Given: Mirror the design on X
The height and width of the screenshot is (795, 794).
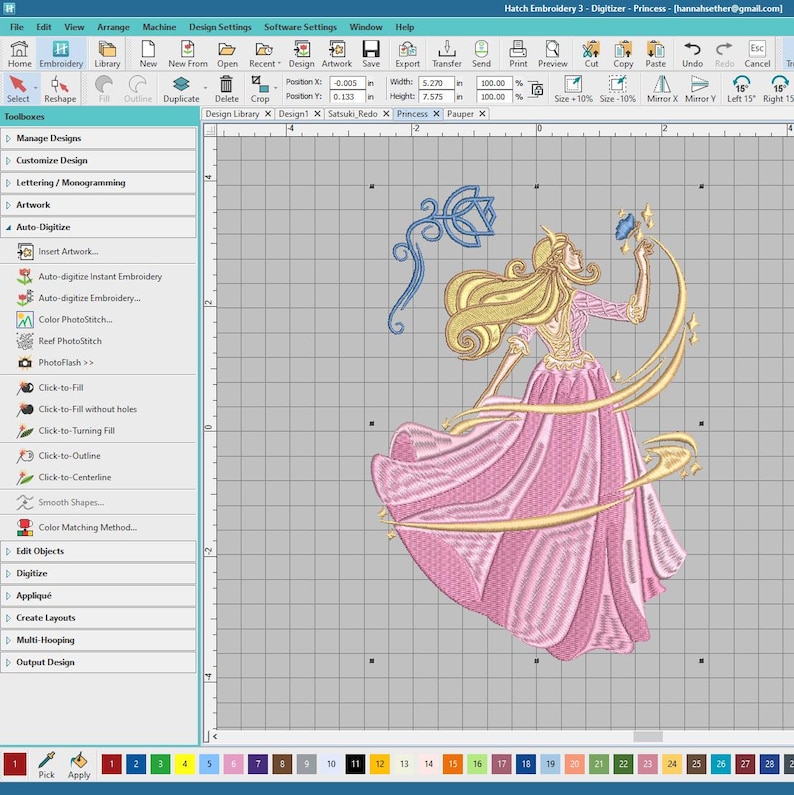Looking at the screenshot, I should [x=662, y=89].
